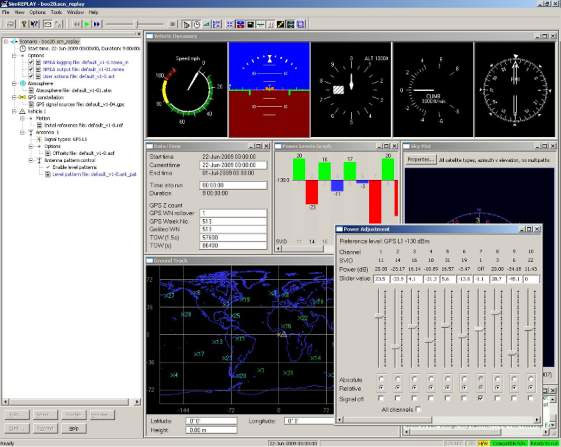Click the arrow icon left of the clock icon

click(x=186, y=24)
